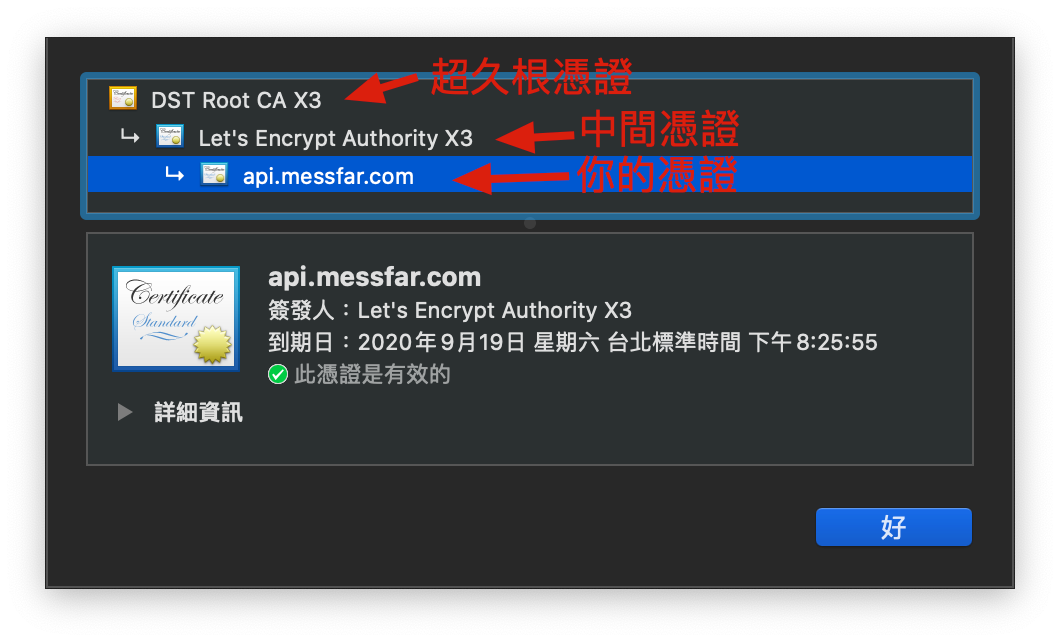Click the red arrow pointing at DST Root CA X3
The height and width of the screenshot is (642, 1060).
pos(382,89)
